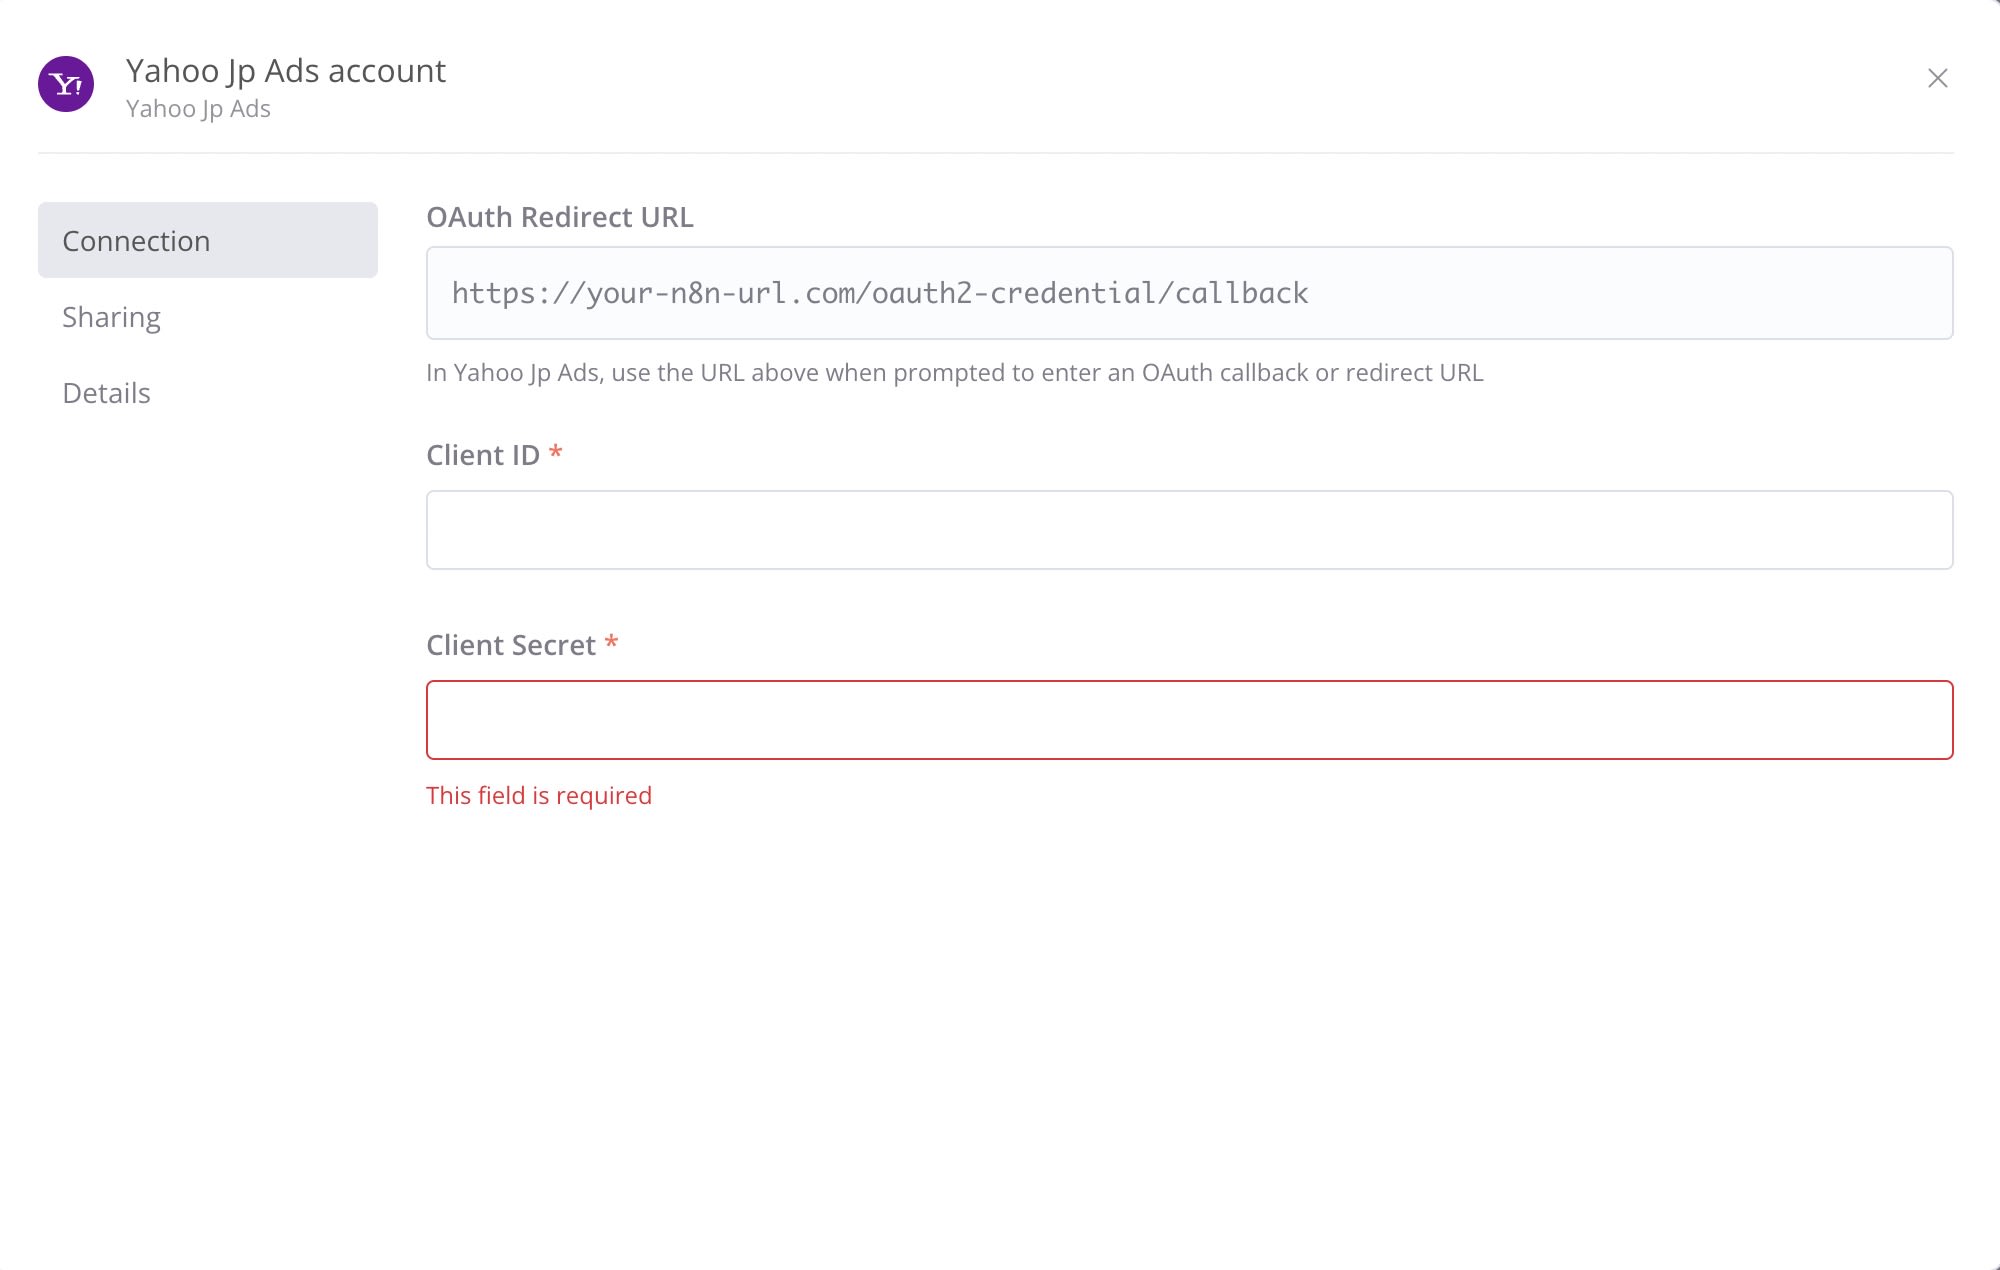Image resolution: width=2000 pixels, height=1270 pixels.
Task: Click the OAuth Redirect URL label
Action: [560, 217]
